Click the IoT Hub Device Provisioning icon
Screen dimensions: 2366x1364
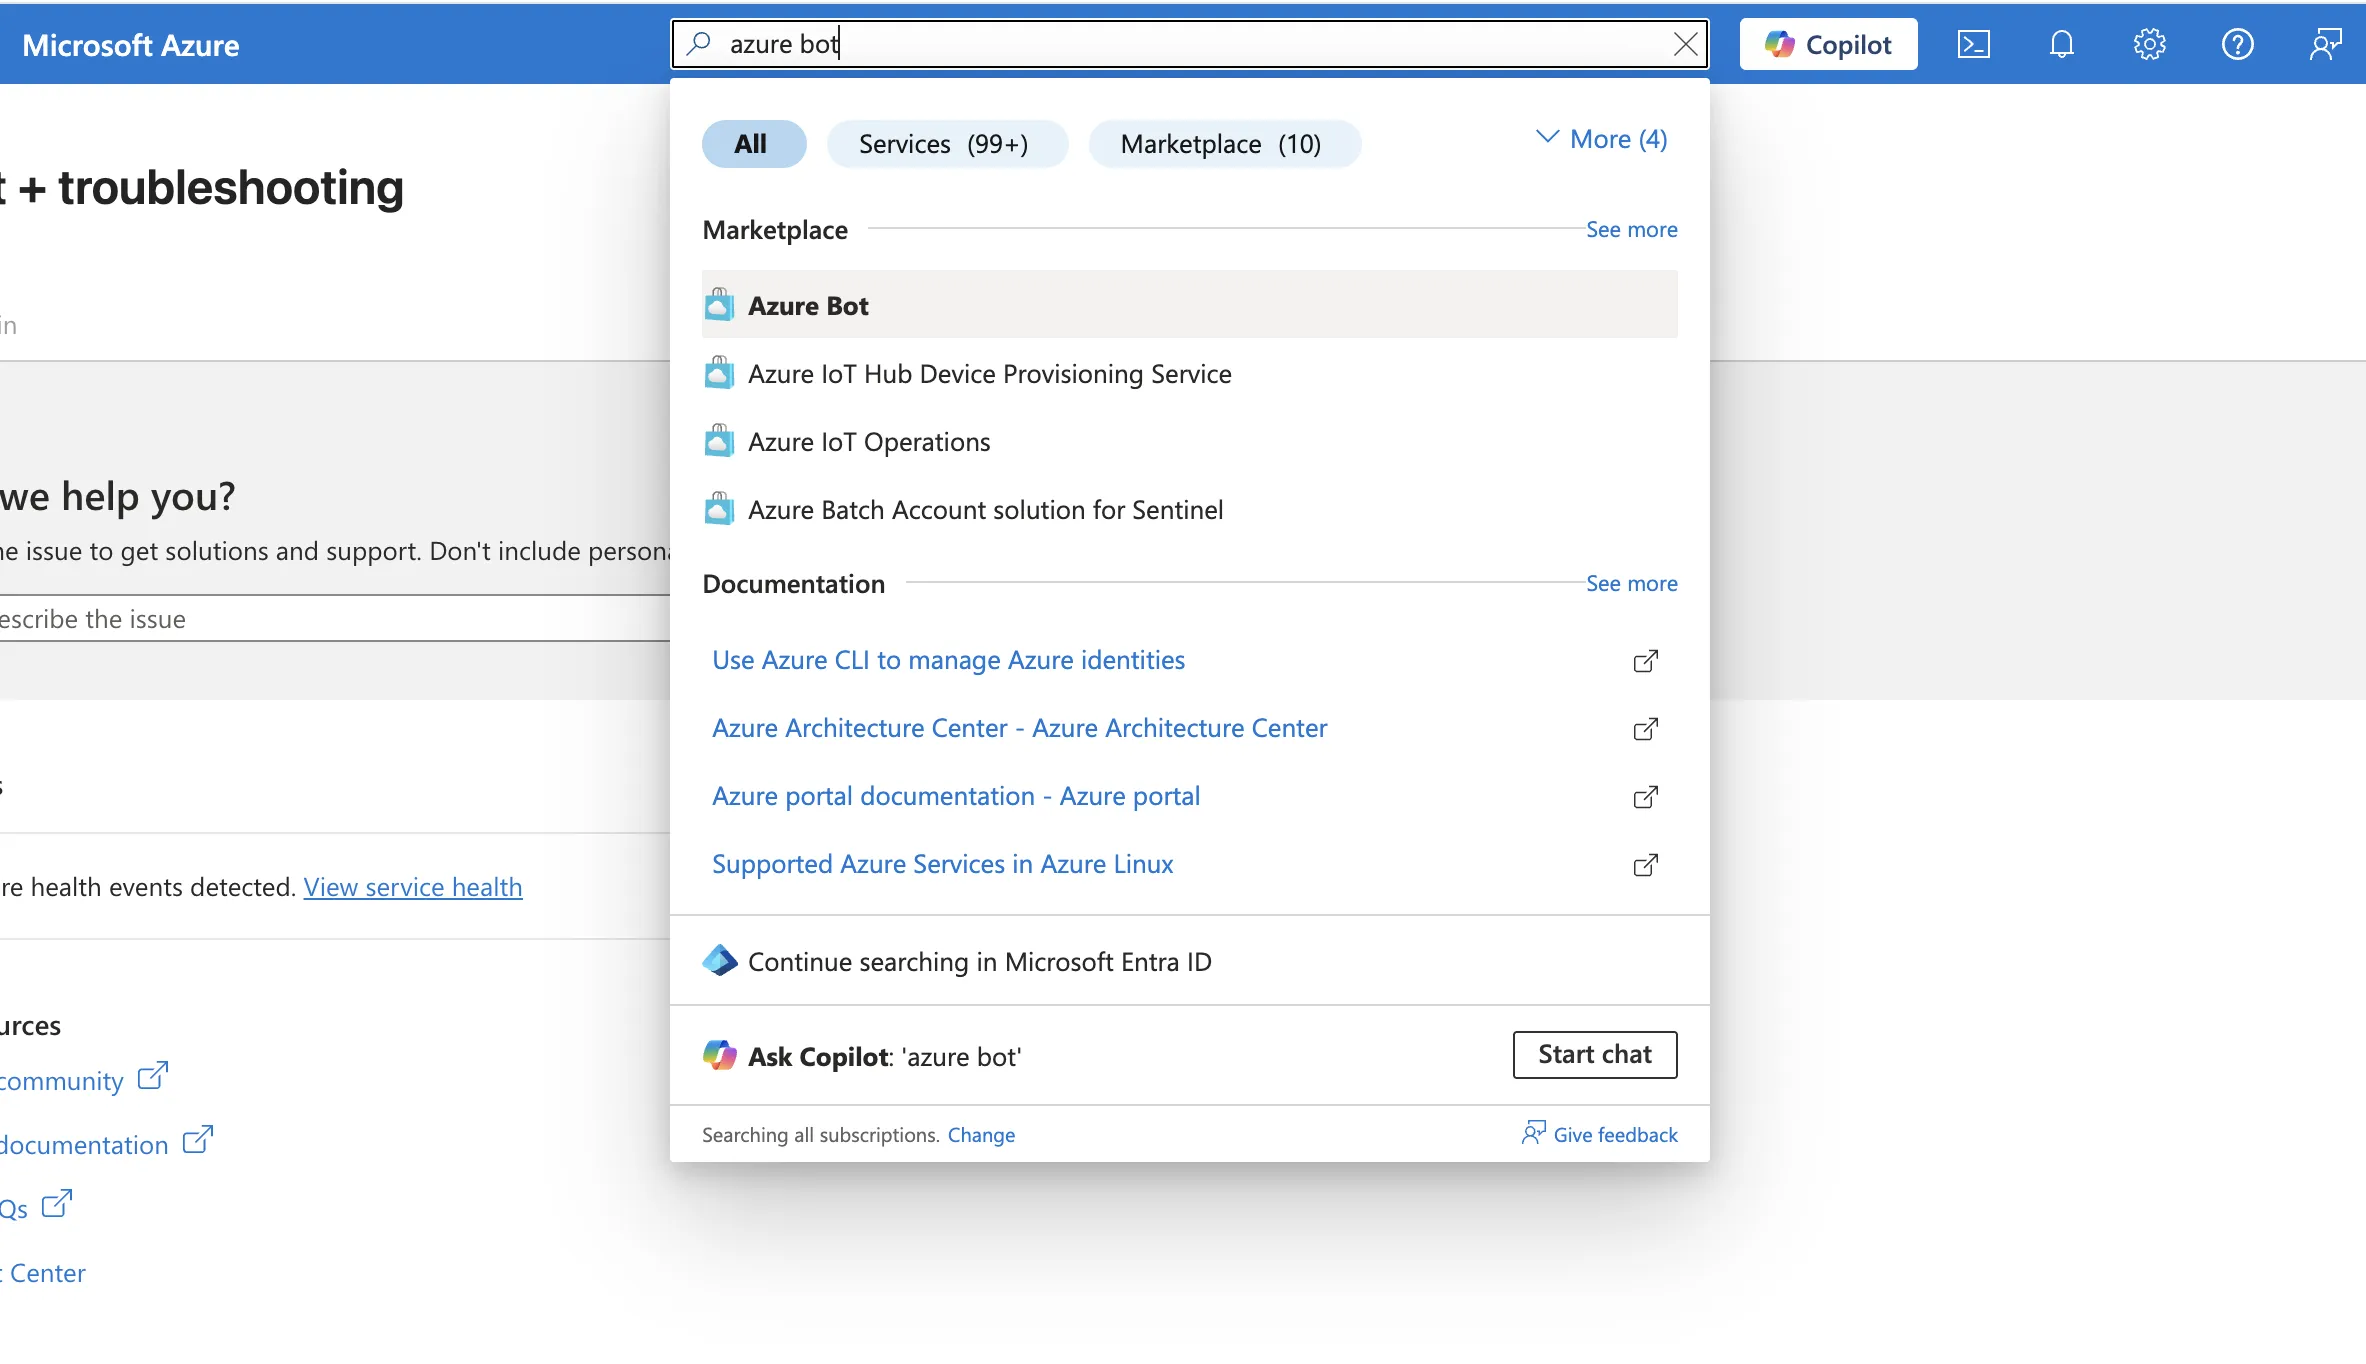tap(719, 372)
